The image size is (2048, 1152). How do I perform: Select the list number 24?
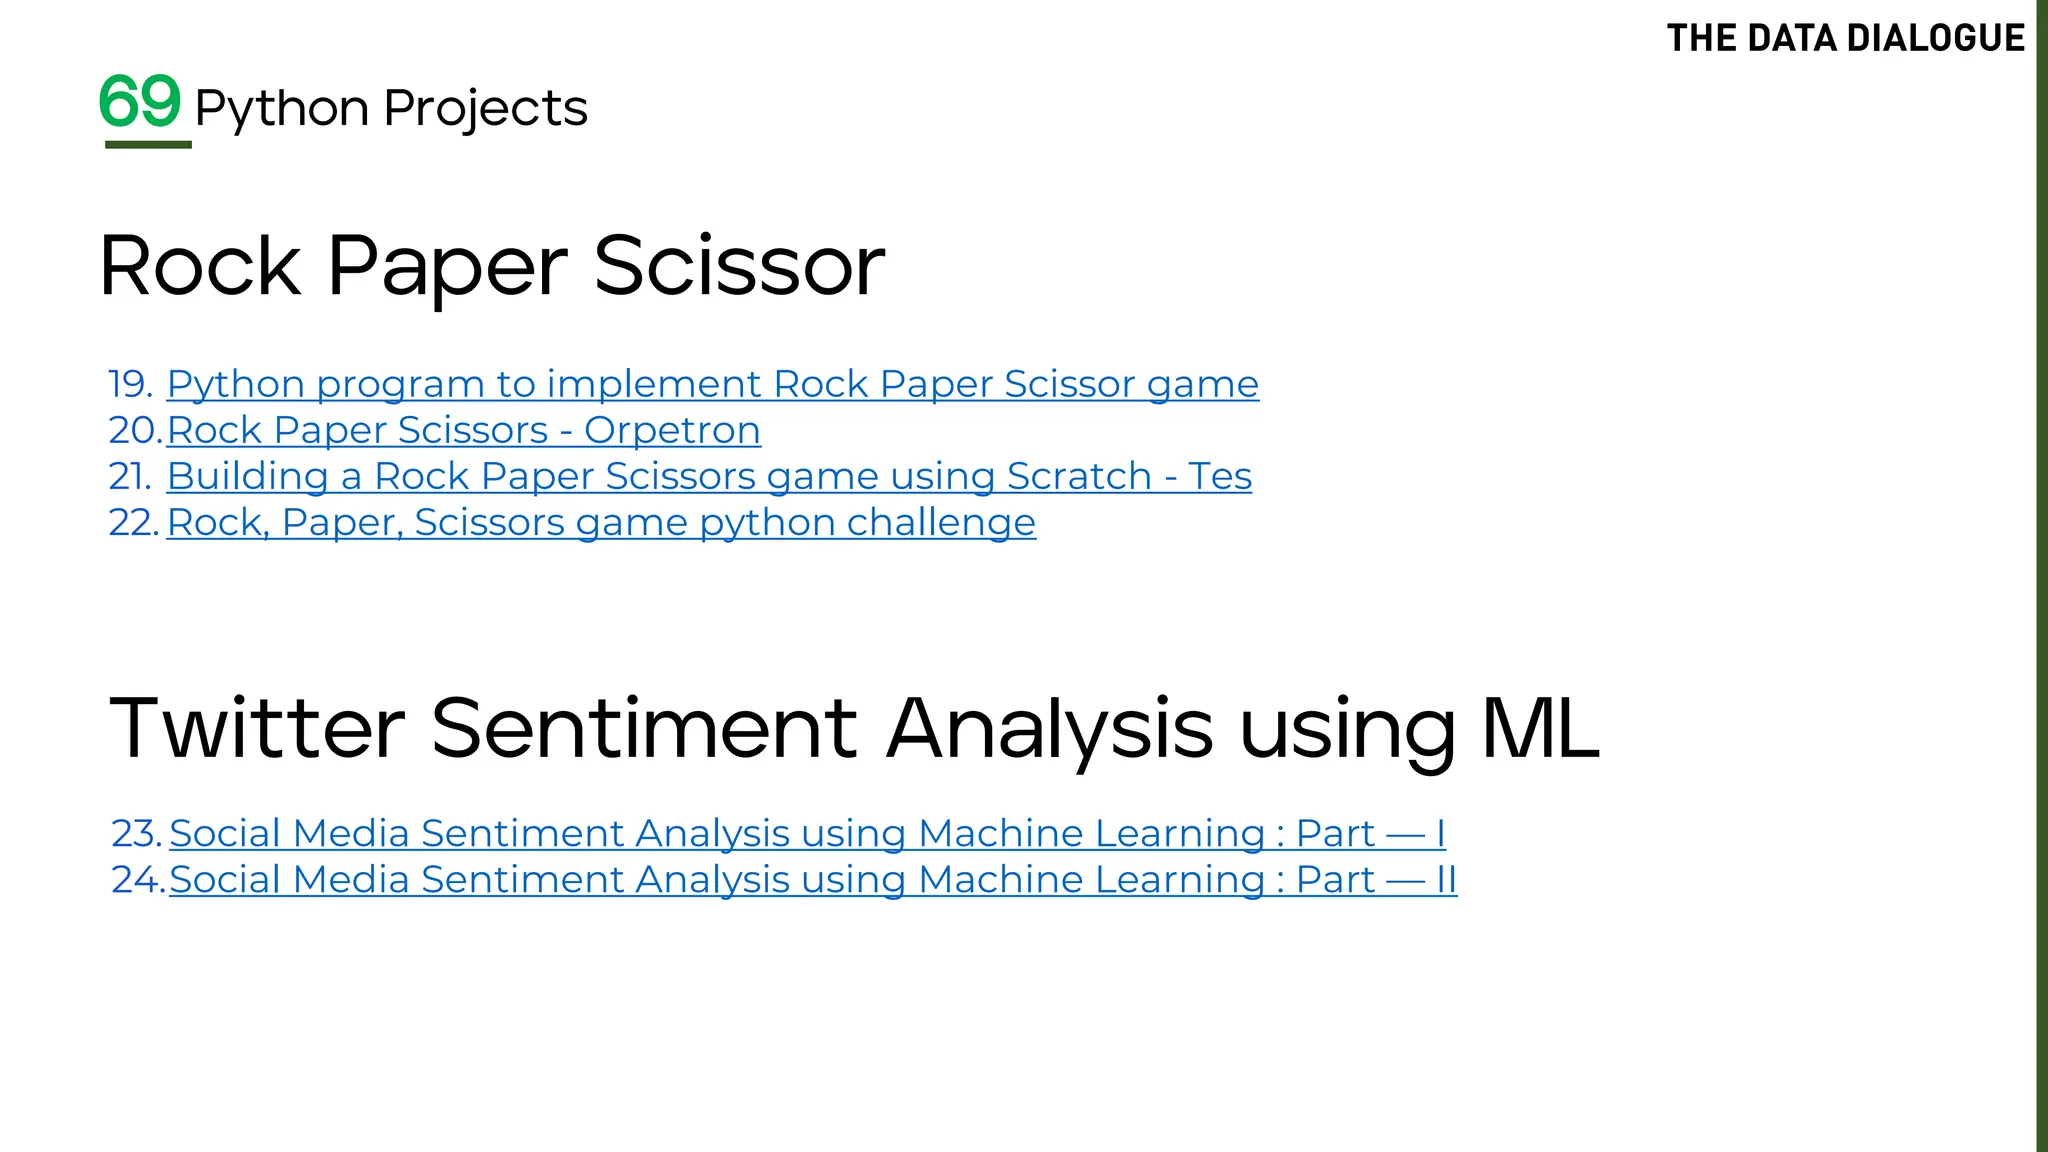point(138,879)
